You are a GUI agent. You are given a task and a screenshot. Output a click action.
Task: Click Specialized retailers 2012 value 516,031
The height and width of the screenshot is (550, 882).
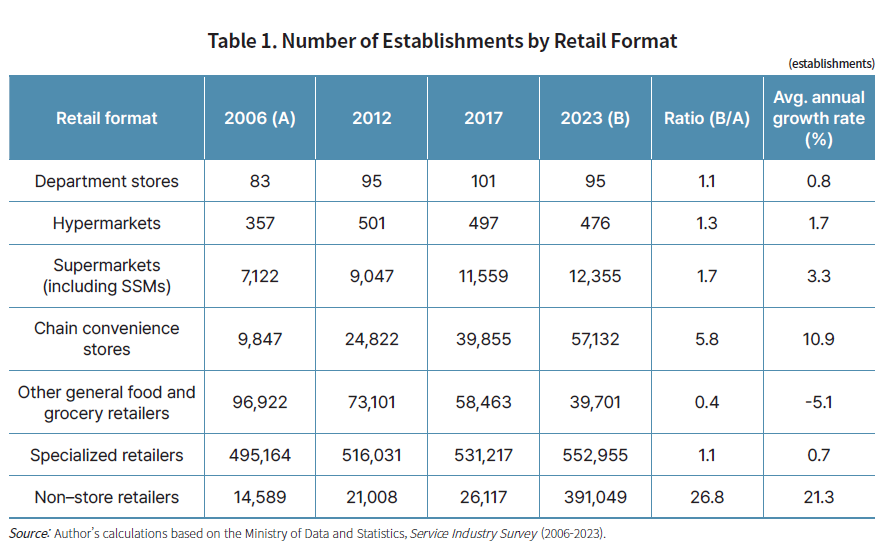coord(371,455)
